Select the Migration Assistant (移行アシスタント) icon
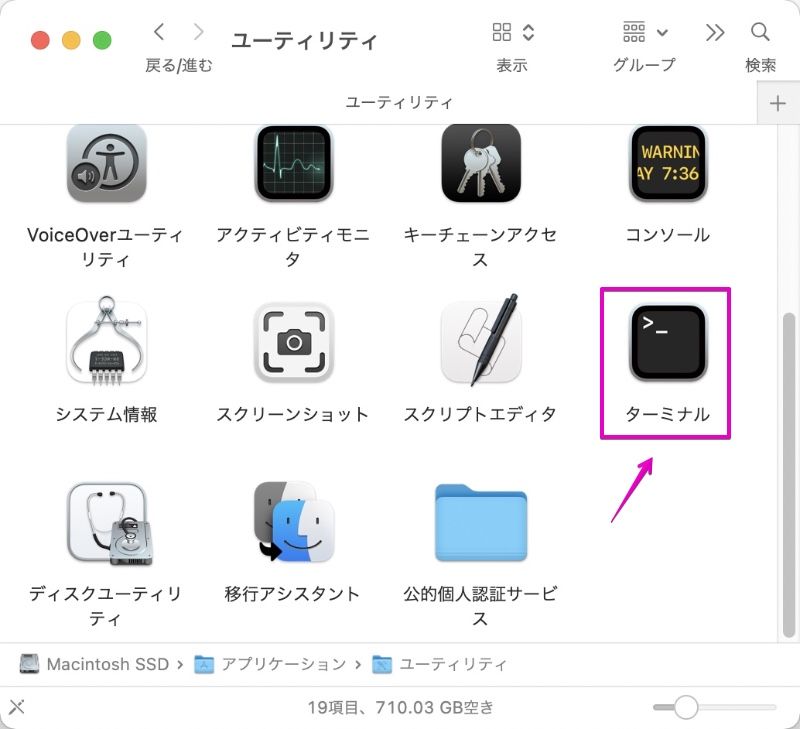 tap(294, 521)
